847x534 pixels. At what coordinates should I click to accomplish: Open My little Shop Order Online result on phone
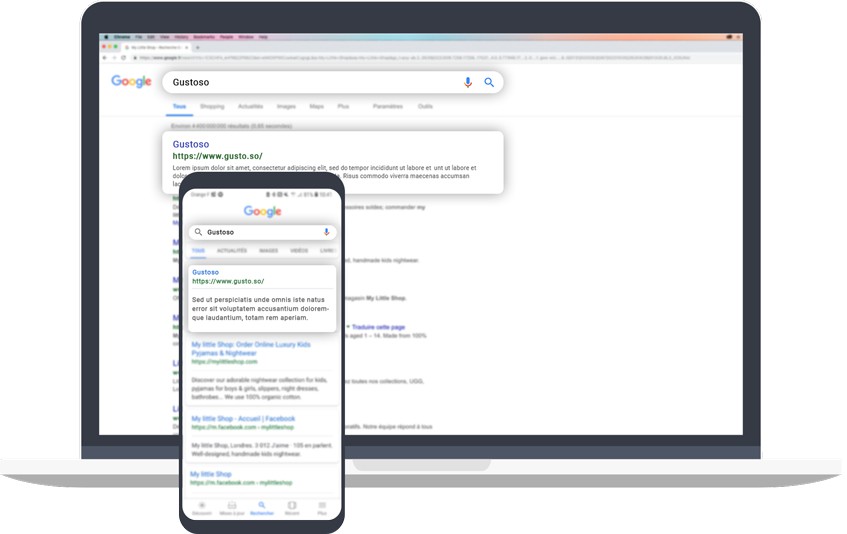tap(251, 349)
